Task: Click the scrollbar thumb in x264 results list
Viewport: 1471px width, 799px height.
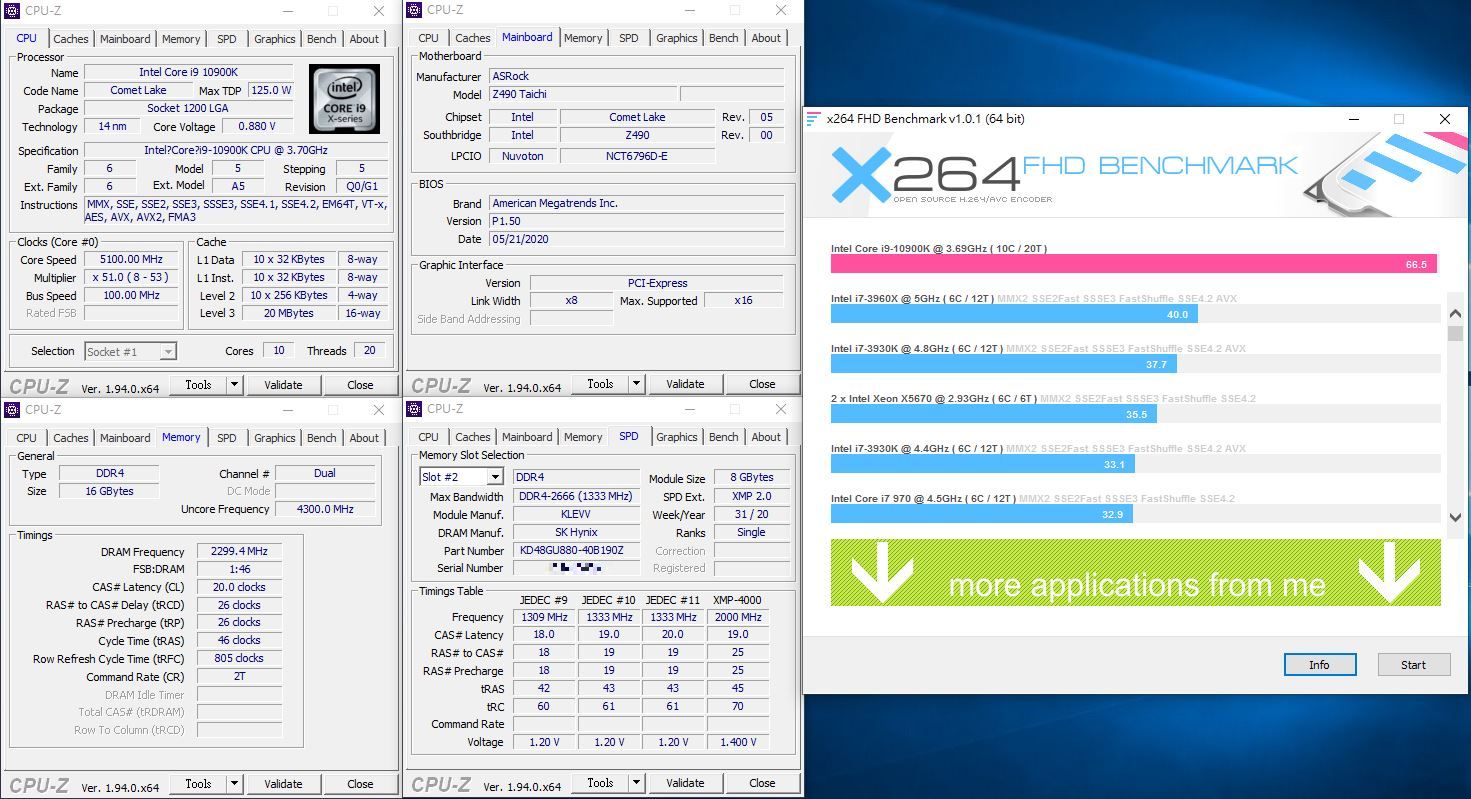Action: click(x=1455, y=334)
